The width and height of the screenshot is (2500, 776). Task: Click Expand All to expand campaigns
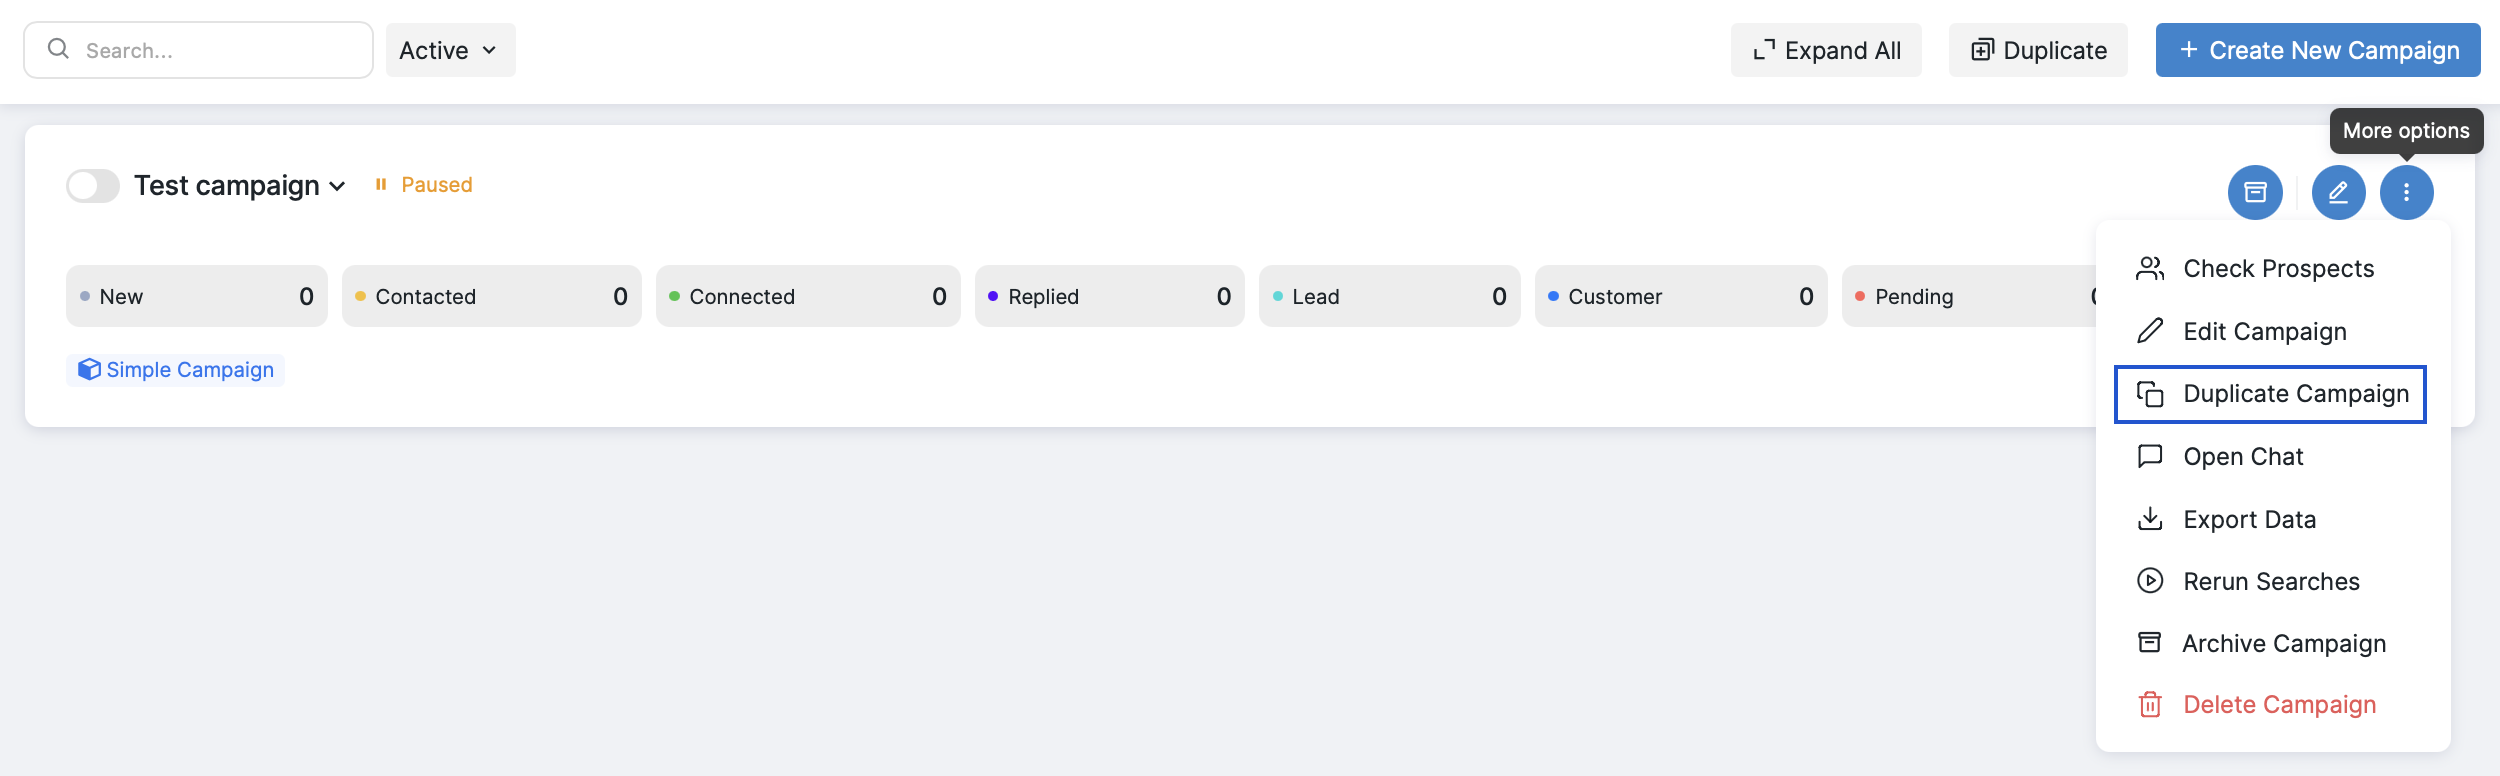1826,50
